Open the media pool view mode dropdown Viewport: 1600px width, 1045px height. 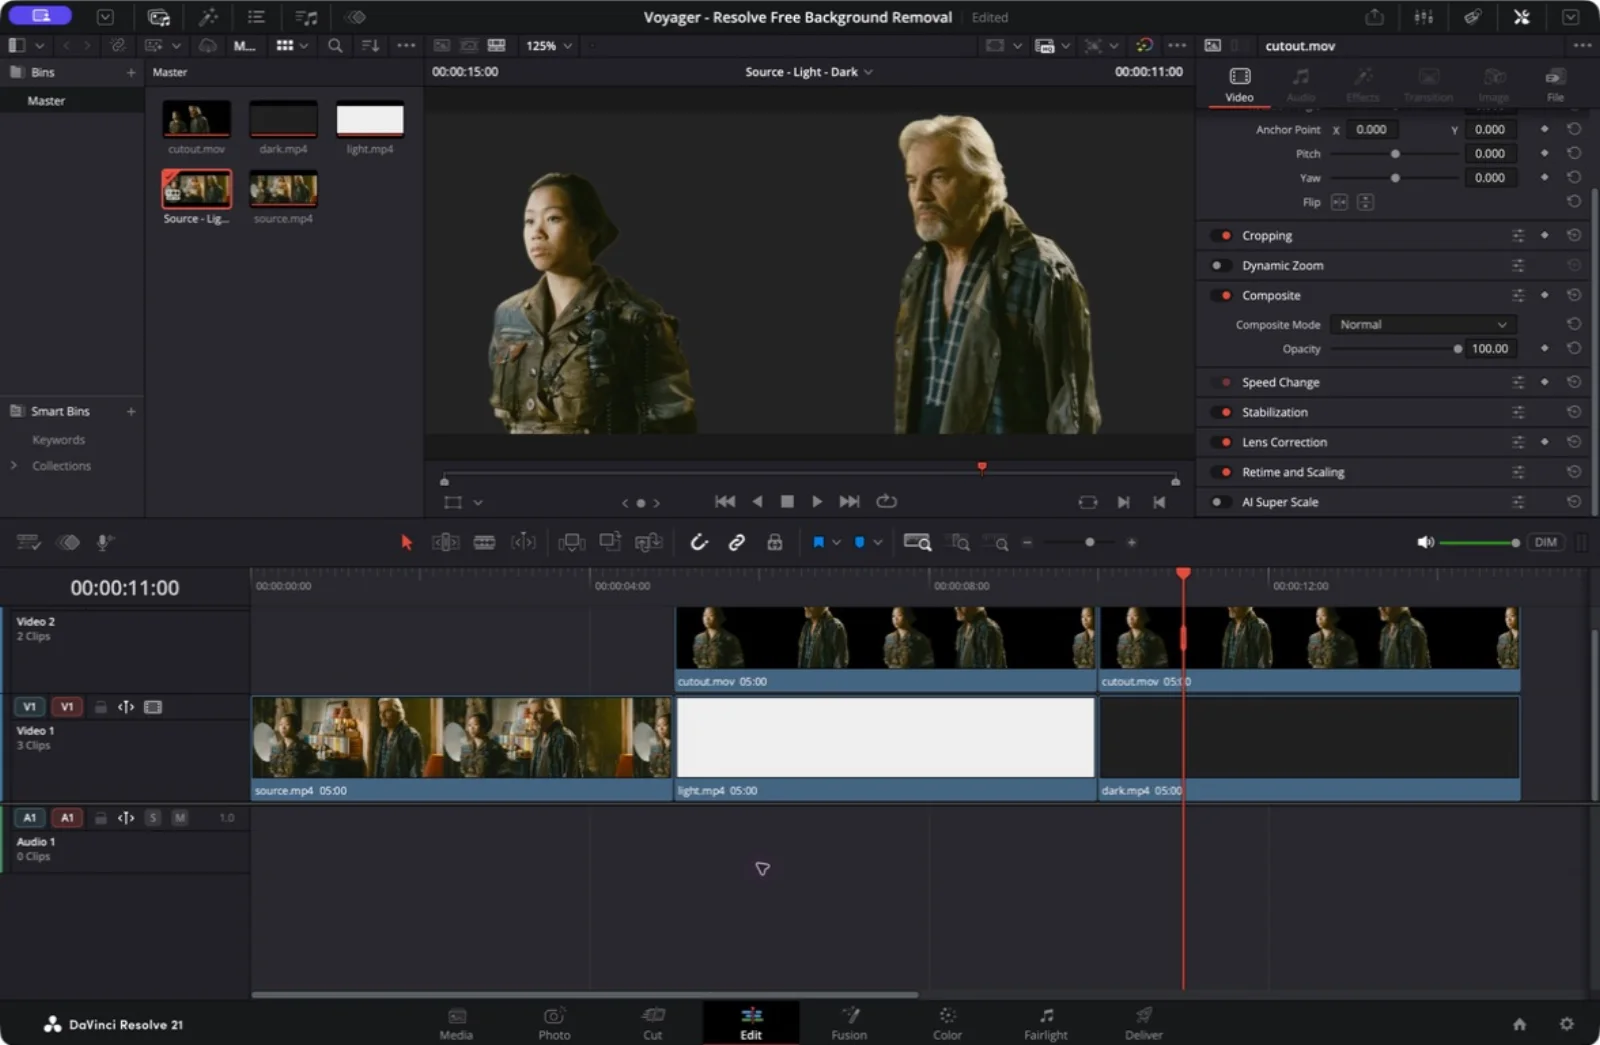pos(292,46)
